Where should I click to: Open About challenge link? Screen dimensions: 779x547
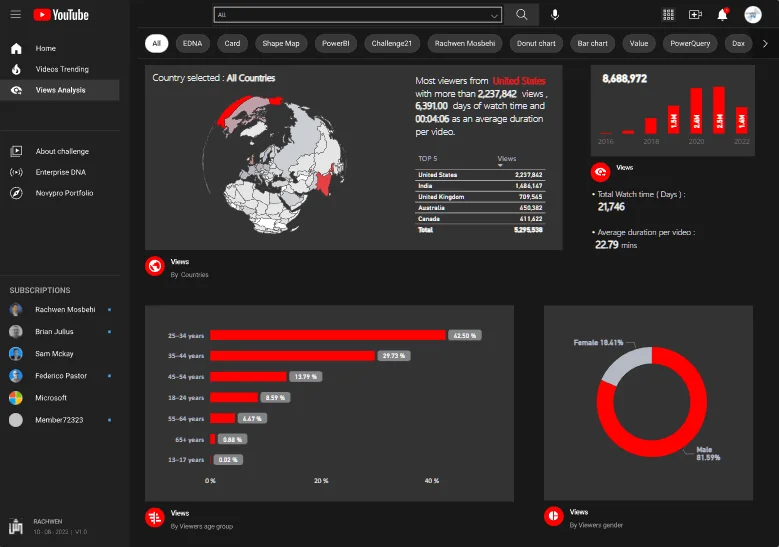60,151
